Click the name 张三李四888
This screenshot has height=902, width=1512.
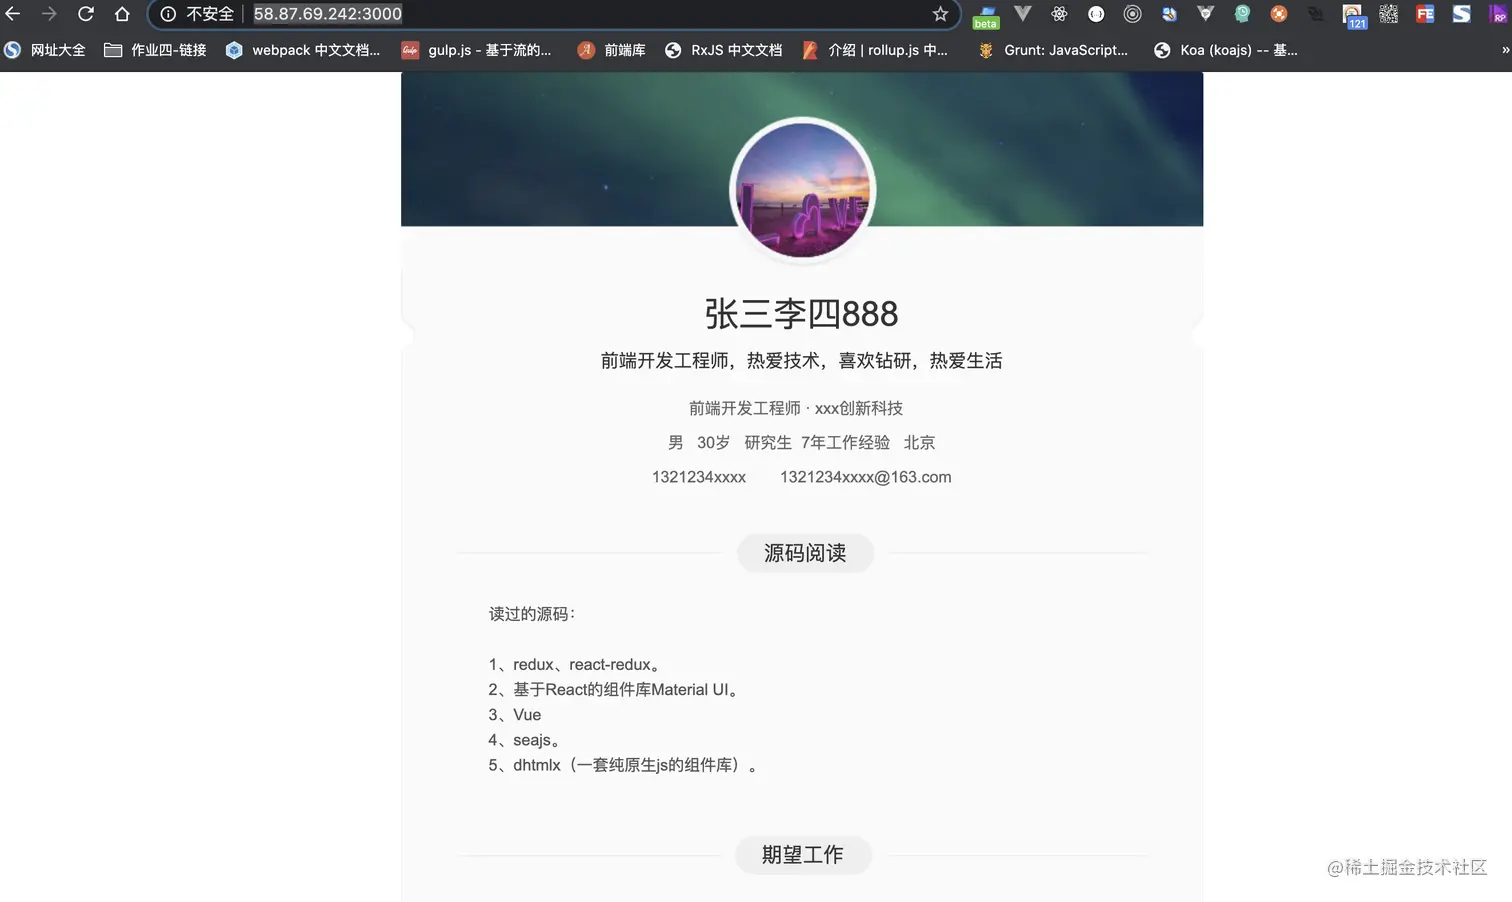pyautogui.click(x=802, y=314)
